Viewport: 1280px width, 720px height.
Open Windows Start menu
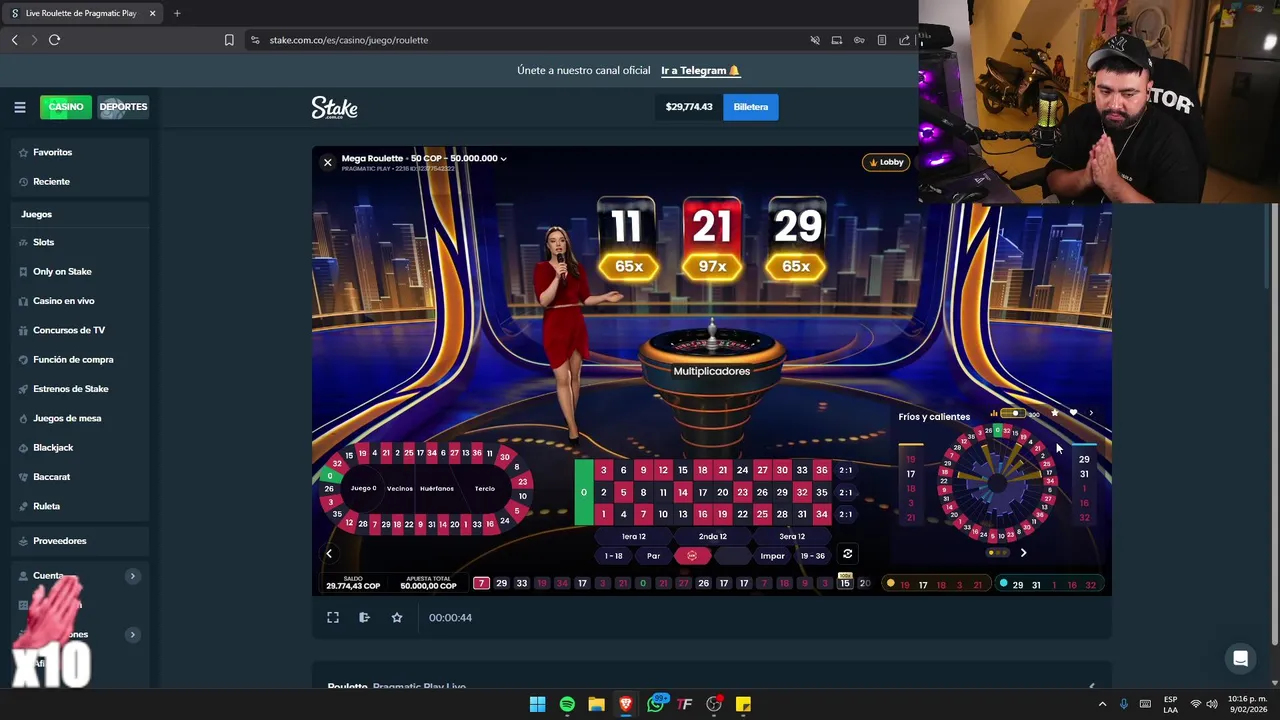[x=537, y=704]
